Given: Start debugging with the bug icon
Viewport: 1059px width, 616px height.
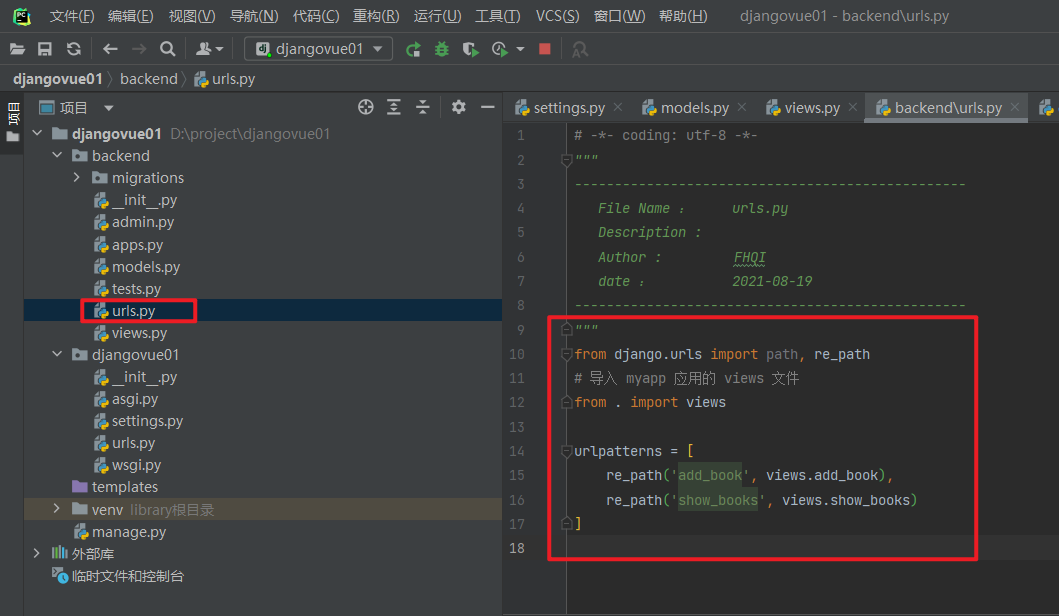Looking at the screenshot, I should click(x=442, y=49).
